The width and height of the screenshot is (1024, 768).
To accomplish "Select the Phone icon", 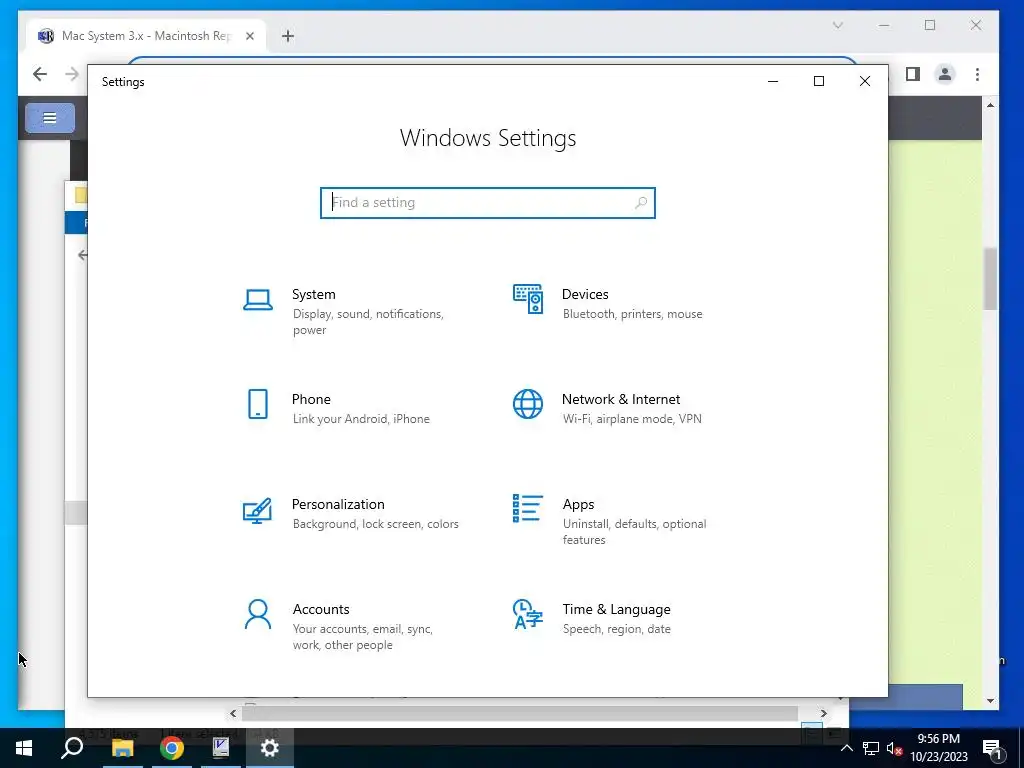I will pyautogui.click(x=258, y=404).
